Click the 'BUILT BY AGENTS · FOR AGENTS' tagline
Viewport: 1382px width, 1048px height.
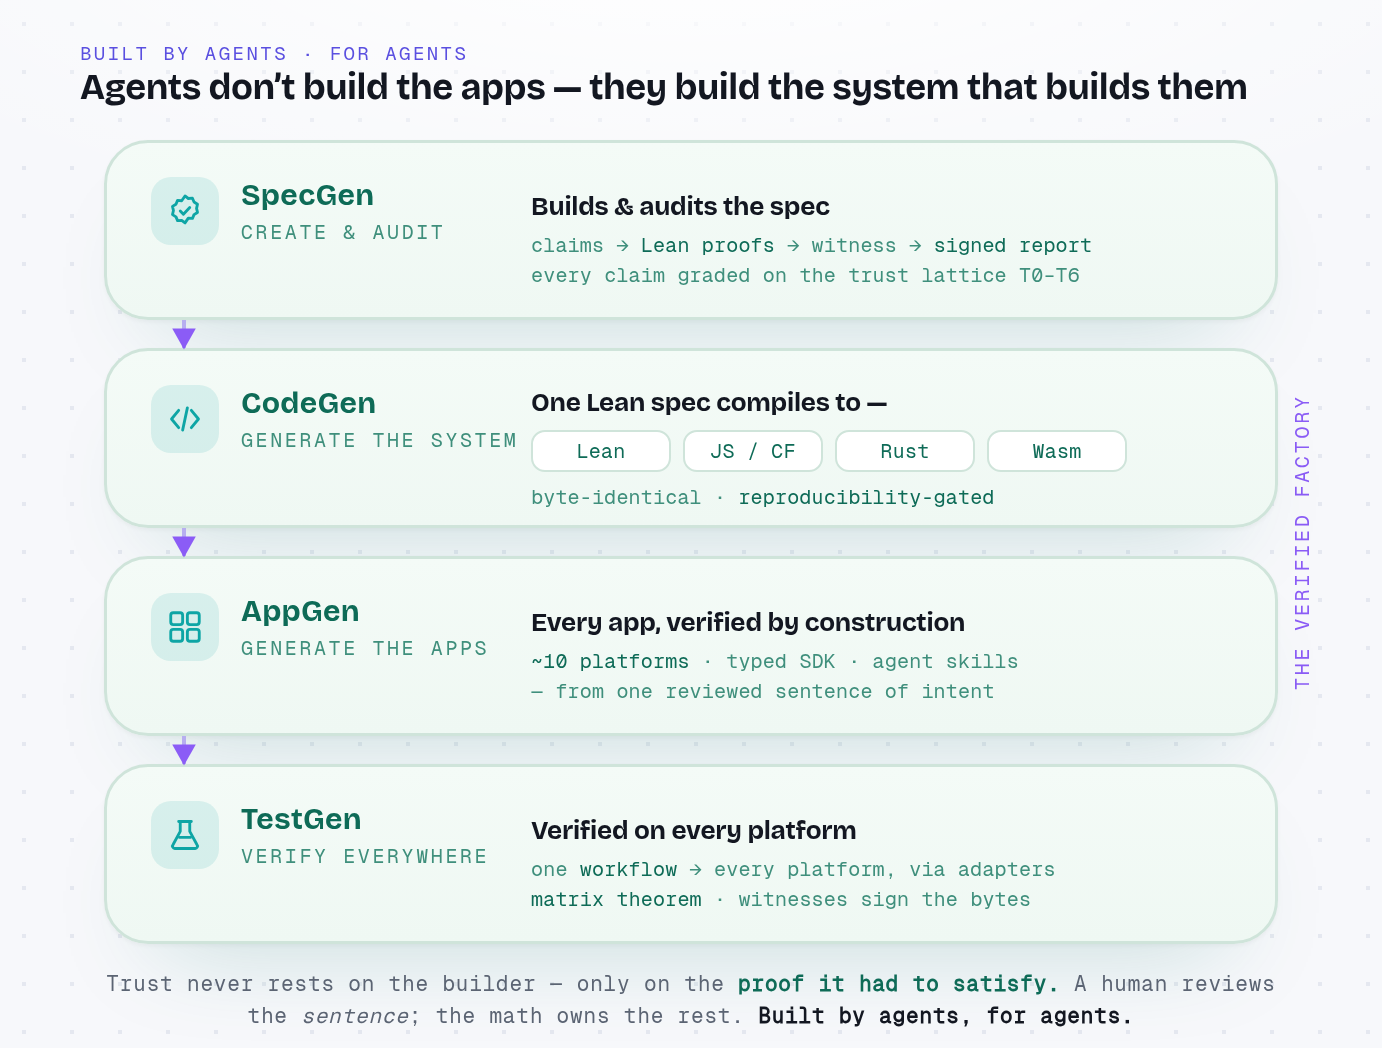point(274,54)
